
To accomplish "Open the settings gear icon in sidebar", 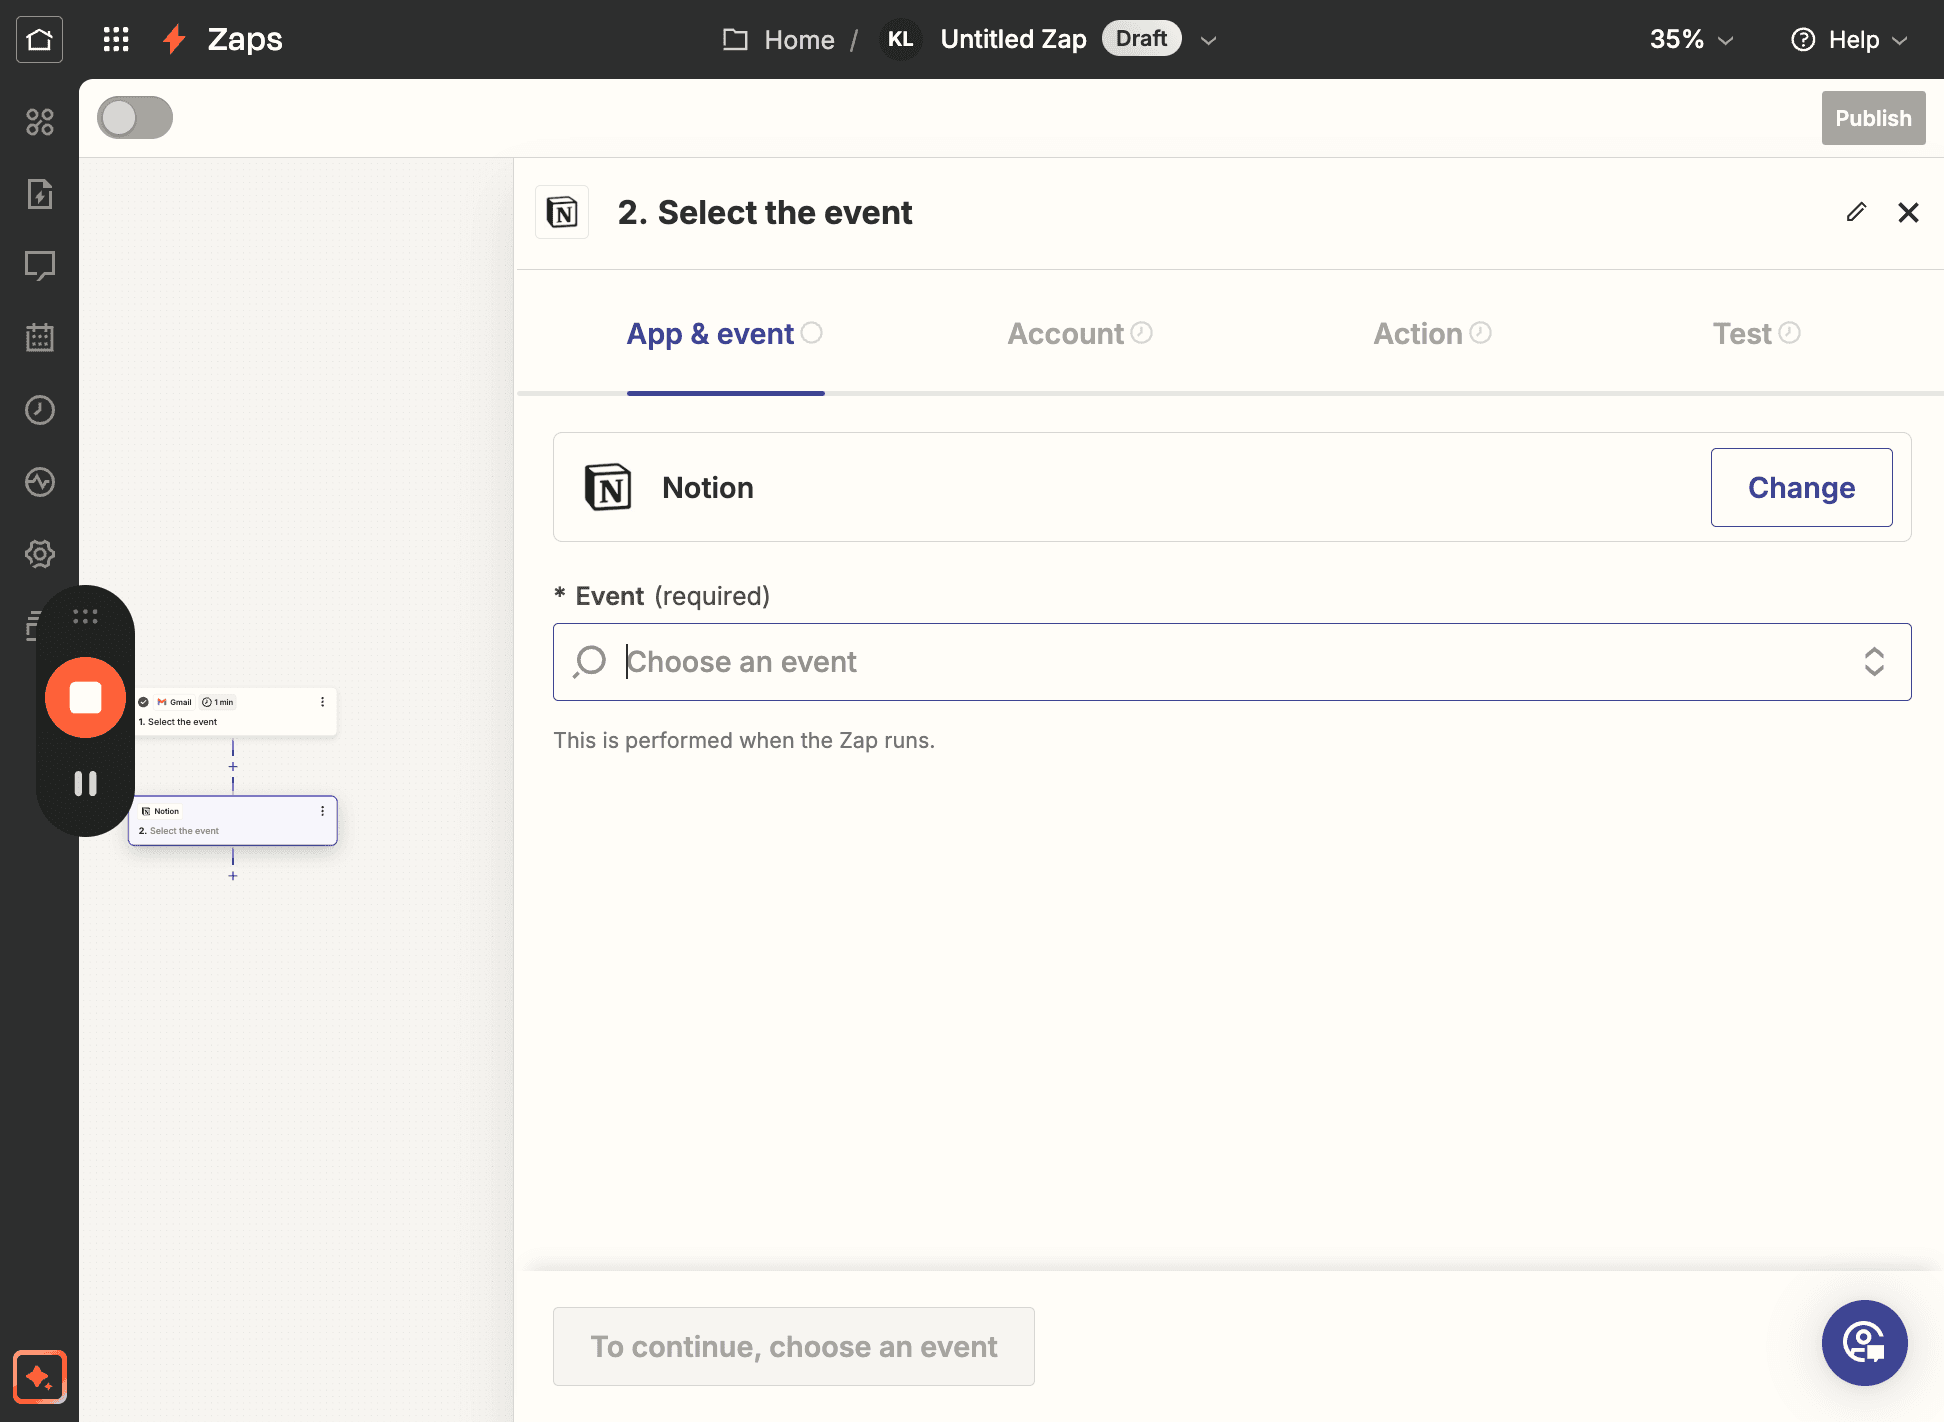I will click(x=39, y=554).
